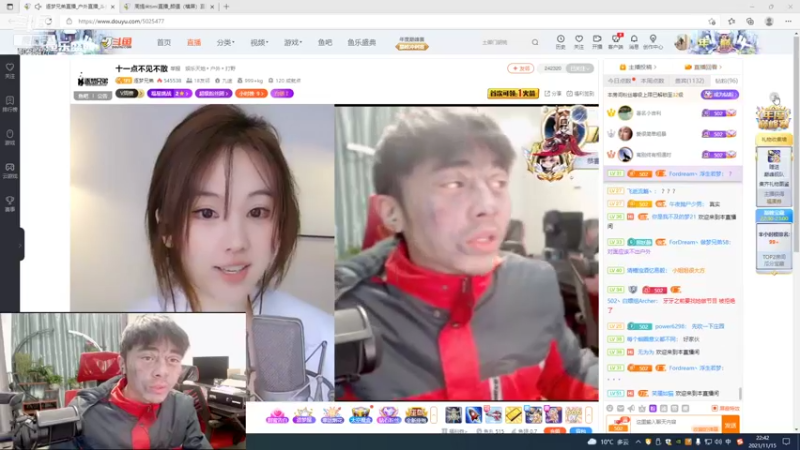Send the gold bar gift
Screen dimensions: 800x450
[x=513, y=415]
